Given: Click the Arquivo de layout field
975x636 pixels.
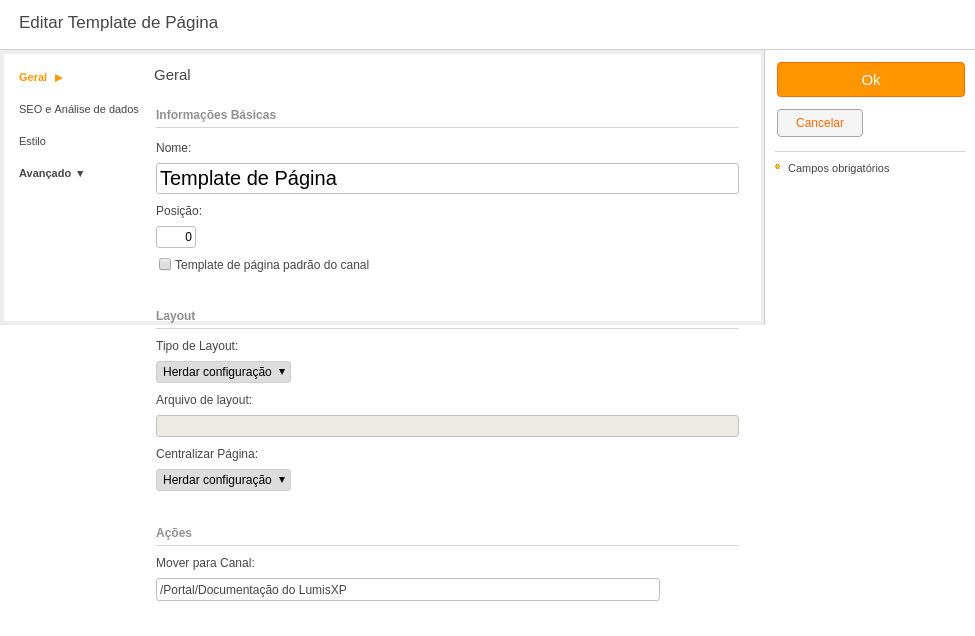Looking at the screenshot, I should click(447, 426).
